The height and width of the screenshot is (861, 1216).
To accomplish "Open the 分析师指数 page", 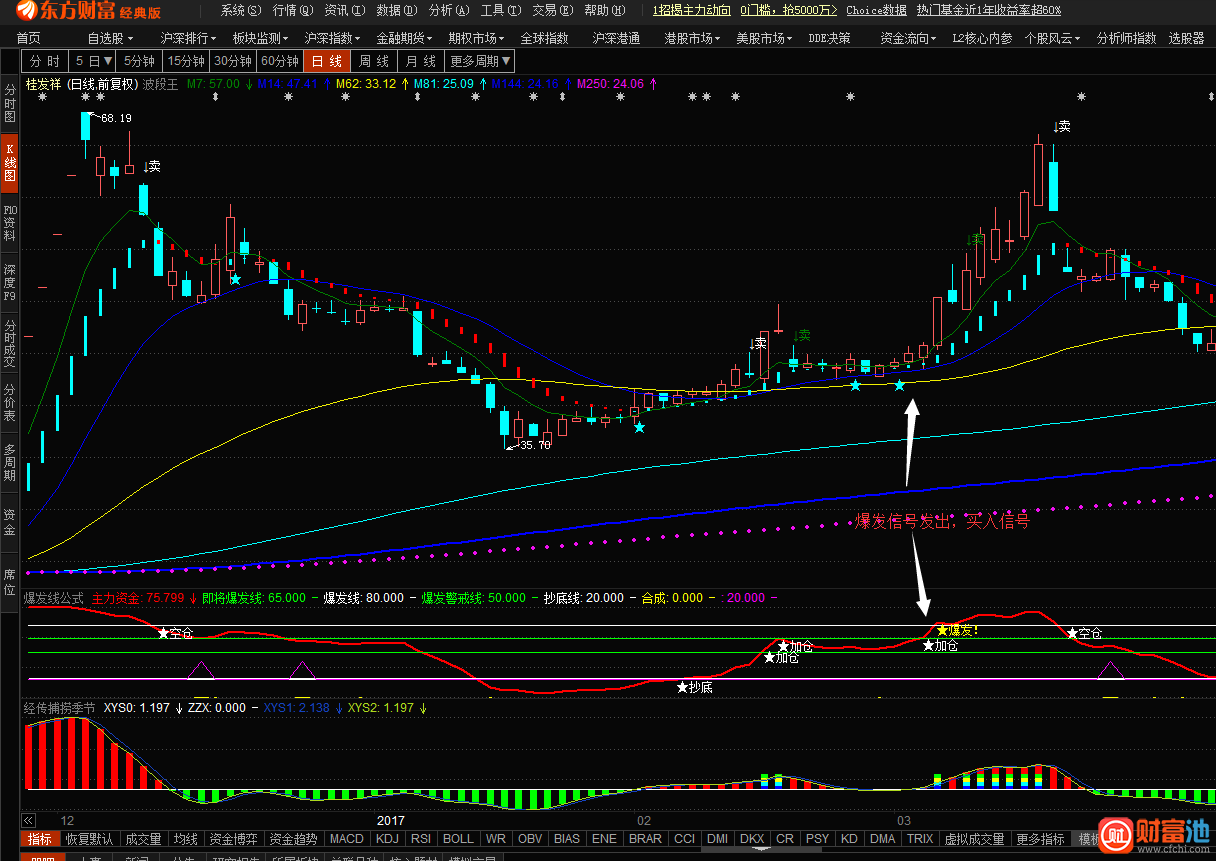I will point(1126,38).
